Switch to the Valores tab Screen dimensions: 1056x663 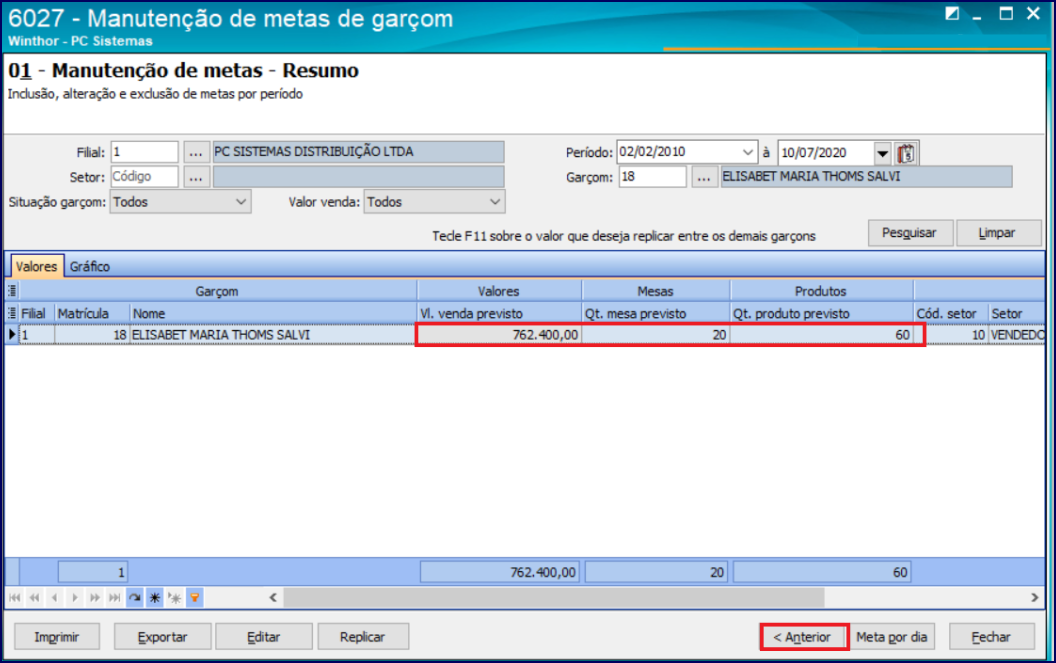point(36,267)
